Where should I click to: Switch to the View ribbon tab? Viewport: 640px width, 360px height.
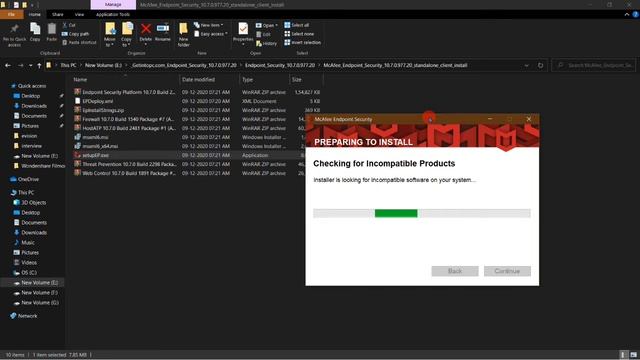[x=79, y=15]
